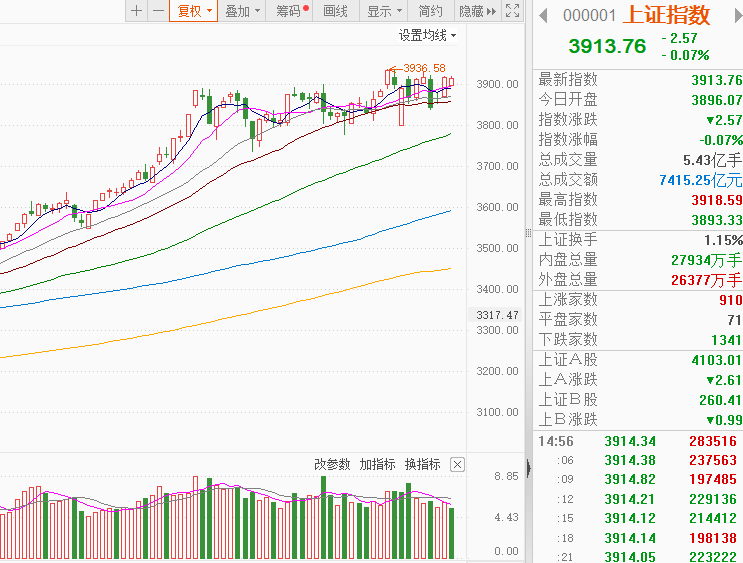Open the 叠加 overlay dropdown
Screen dimensions: 743x563
[242, 11]
